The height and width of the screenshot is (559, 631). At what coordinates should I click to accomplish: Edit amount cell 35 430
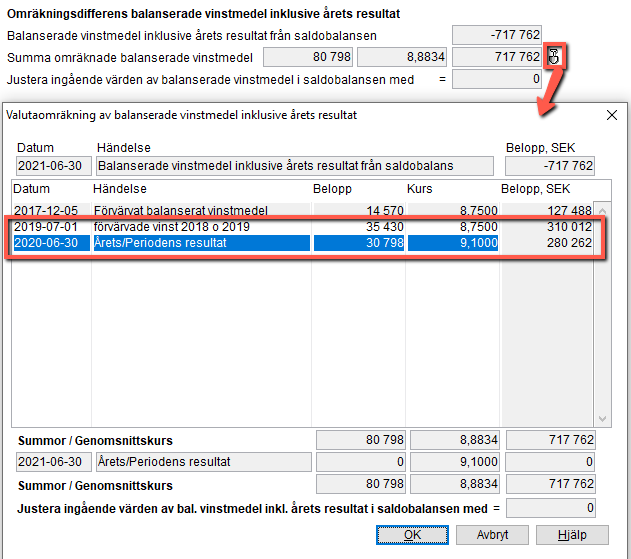359,227
